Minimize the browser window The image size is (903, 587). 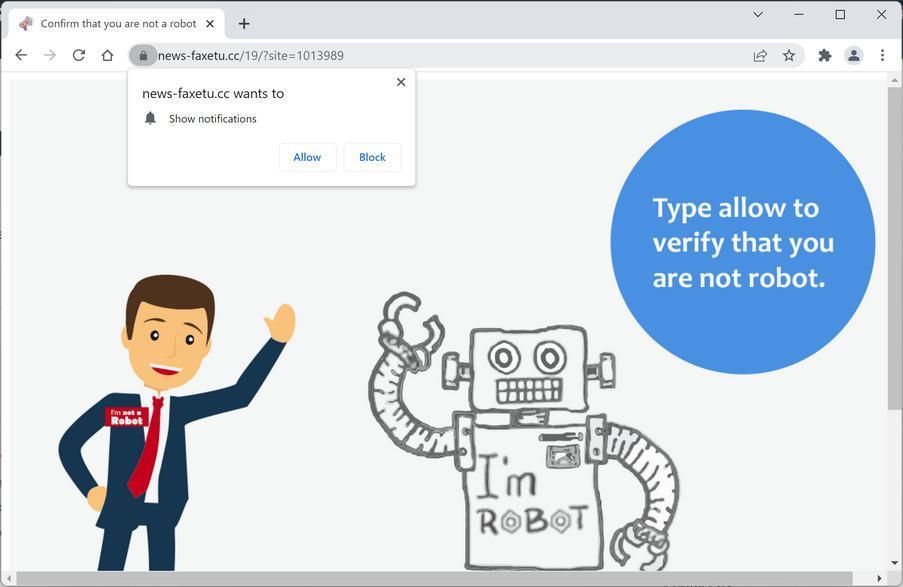799,14
